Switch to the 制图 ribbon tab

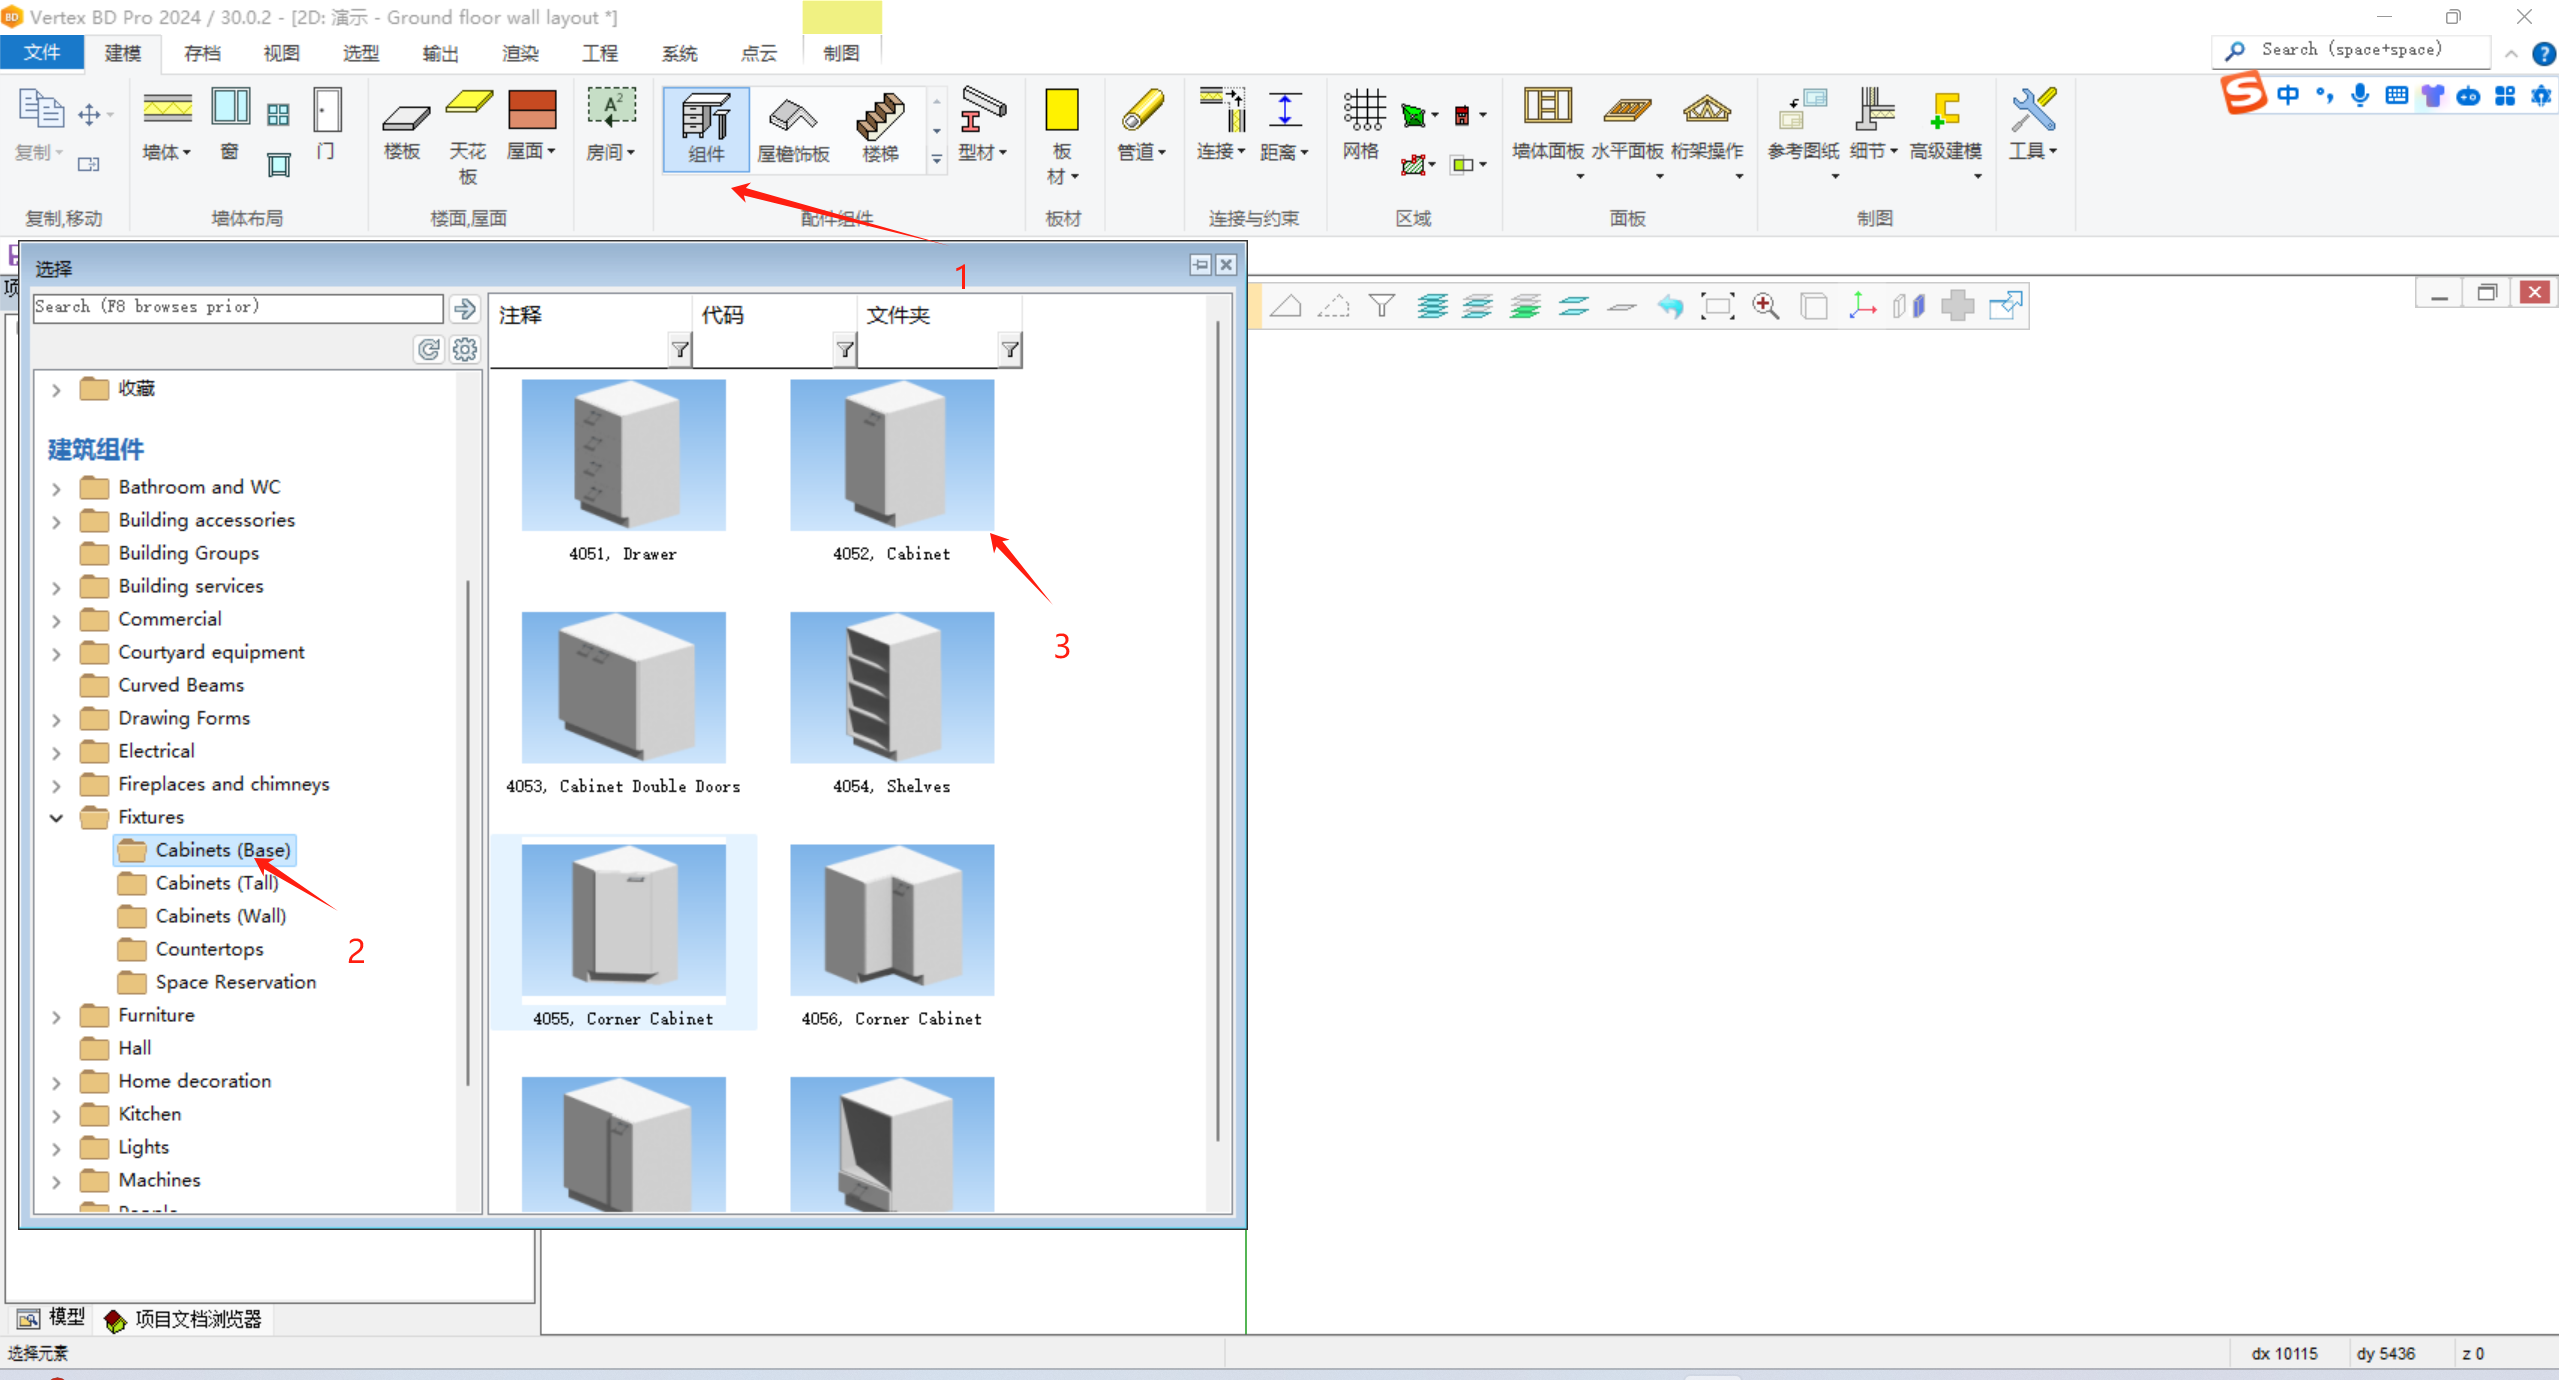(x=841, y=53)
